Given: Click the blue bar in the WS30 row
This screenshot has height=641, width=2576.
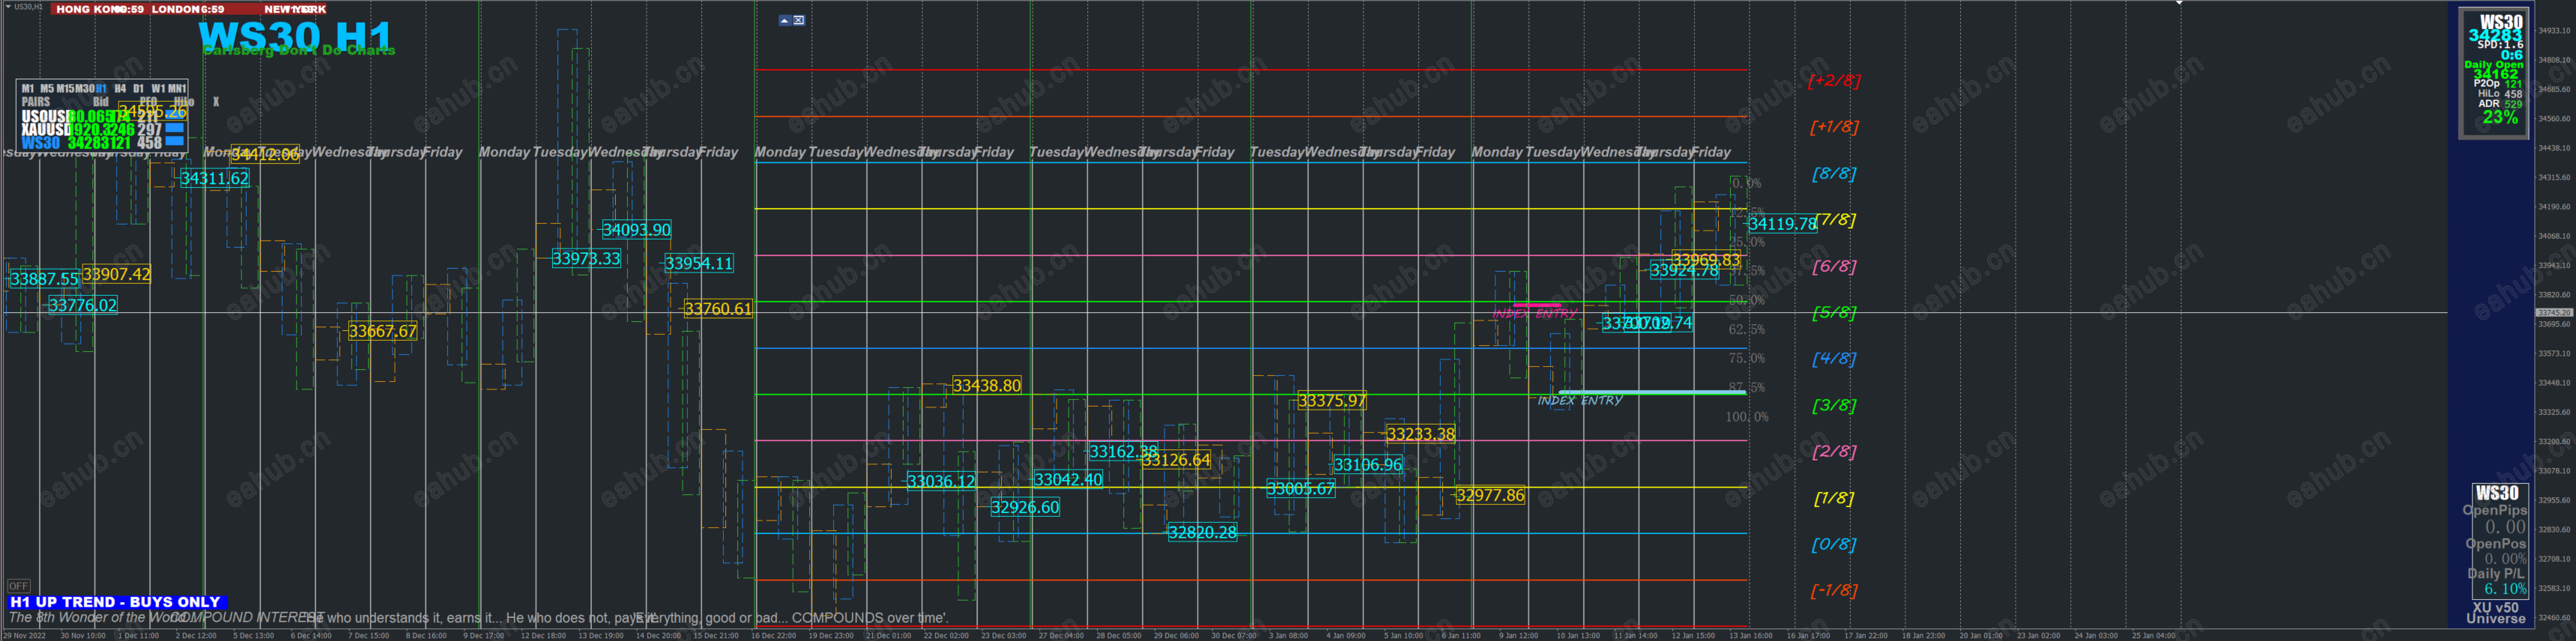Looking at the screenshot, I should [x=175, y=142].
